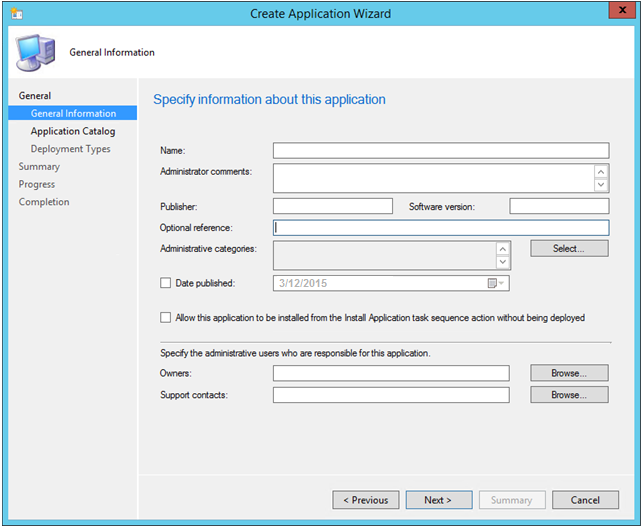Check Allow install from task sequence option
Viewport: 644px width, 528px height.
point(166,318)
